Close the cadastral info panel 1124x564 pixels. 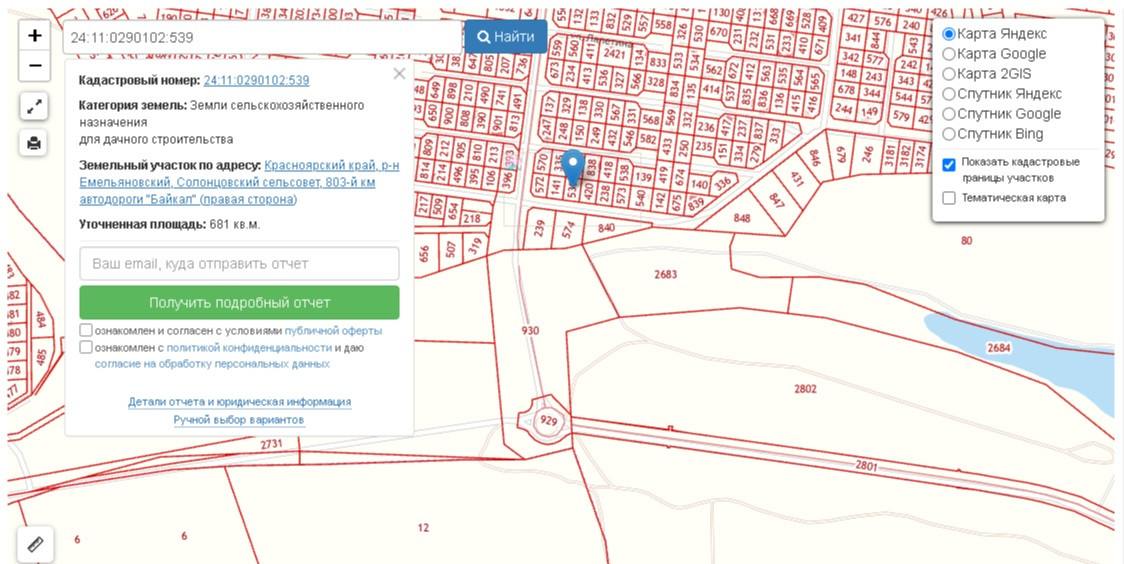pos(399,74)
